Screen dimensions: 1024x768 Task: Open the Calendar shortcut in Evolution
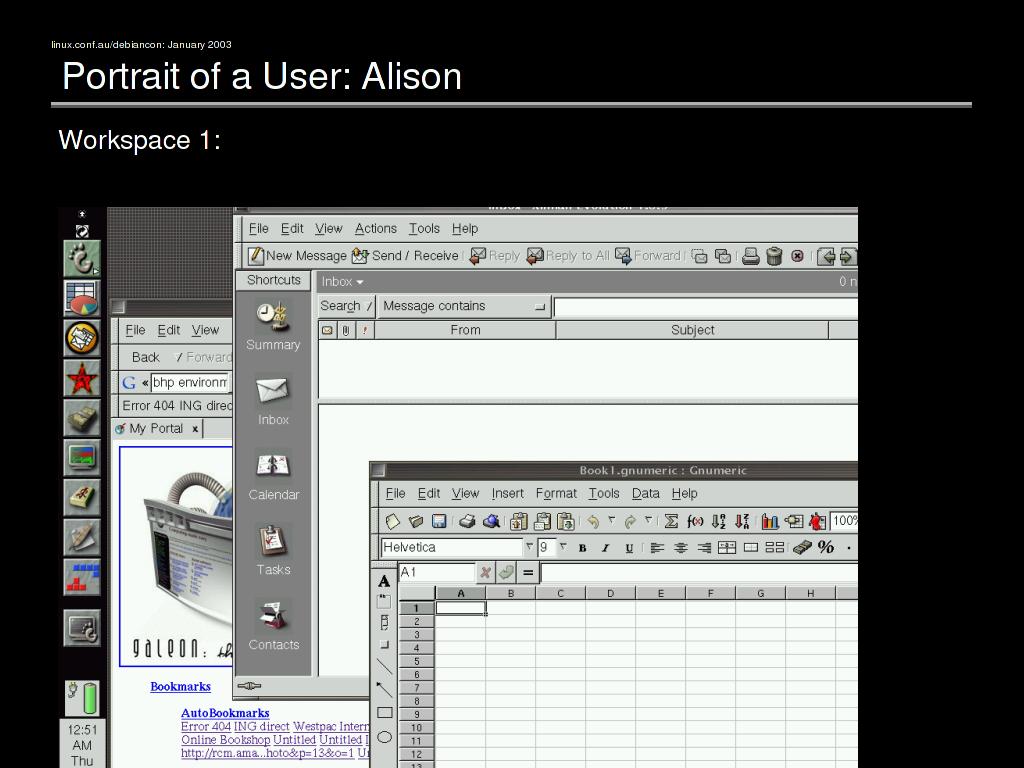coord(273,475)
